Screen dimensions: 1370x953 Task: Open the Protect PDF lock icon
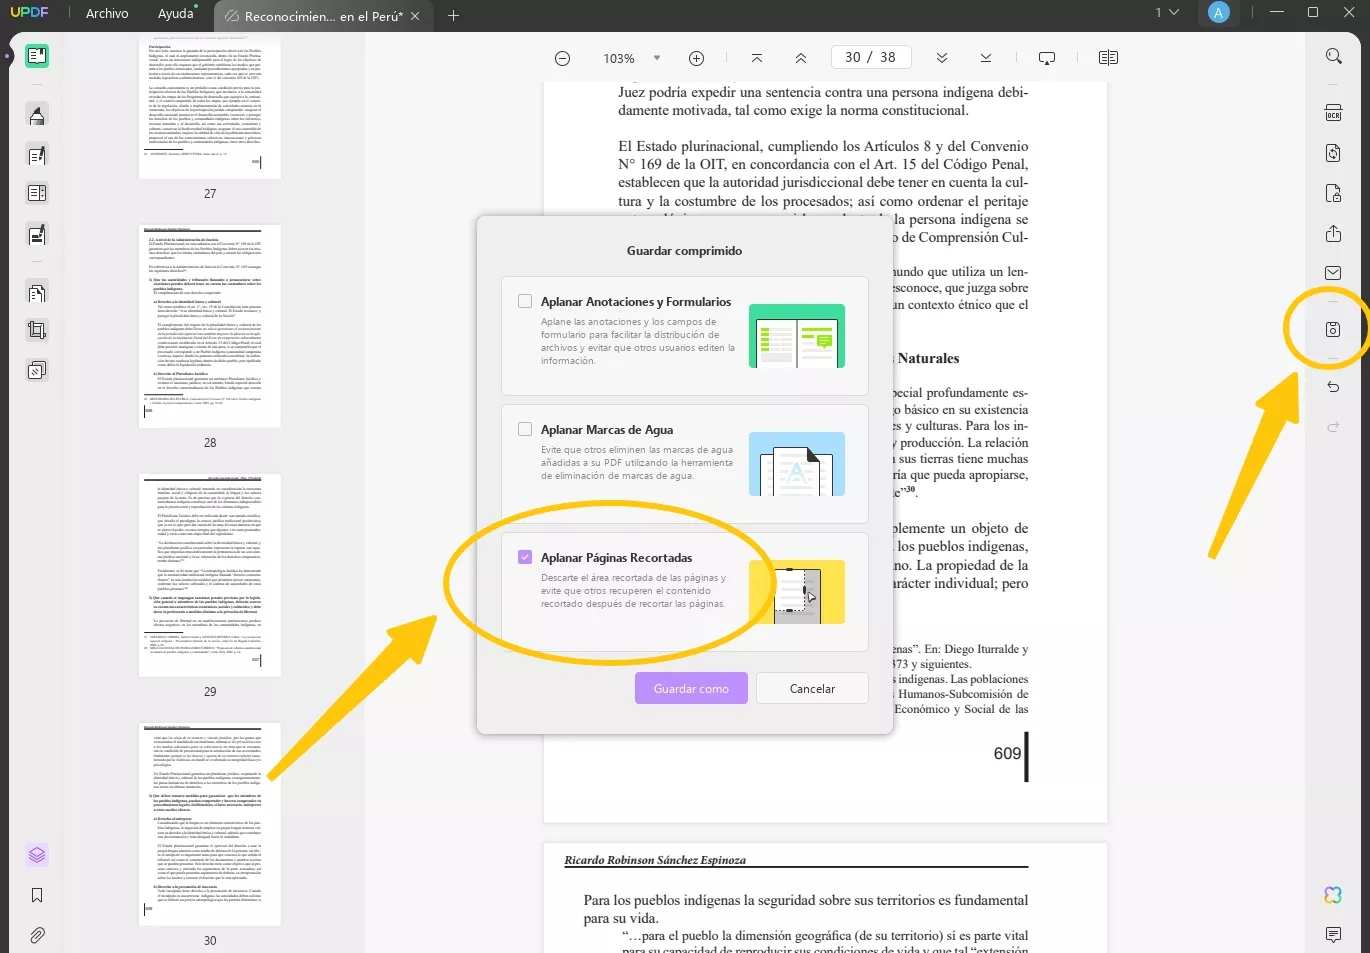(1333, 193)
